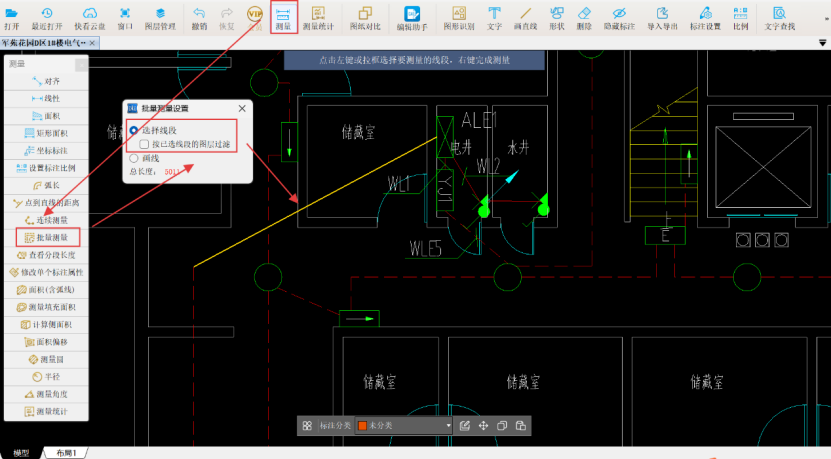Select the 选择线段 radio option
The width and height of the screenshot is (831, 459).
click(134, 130)
